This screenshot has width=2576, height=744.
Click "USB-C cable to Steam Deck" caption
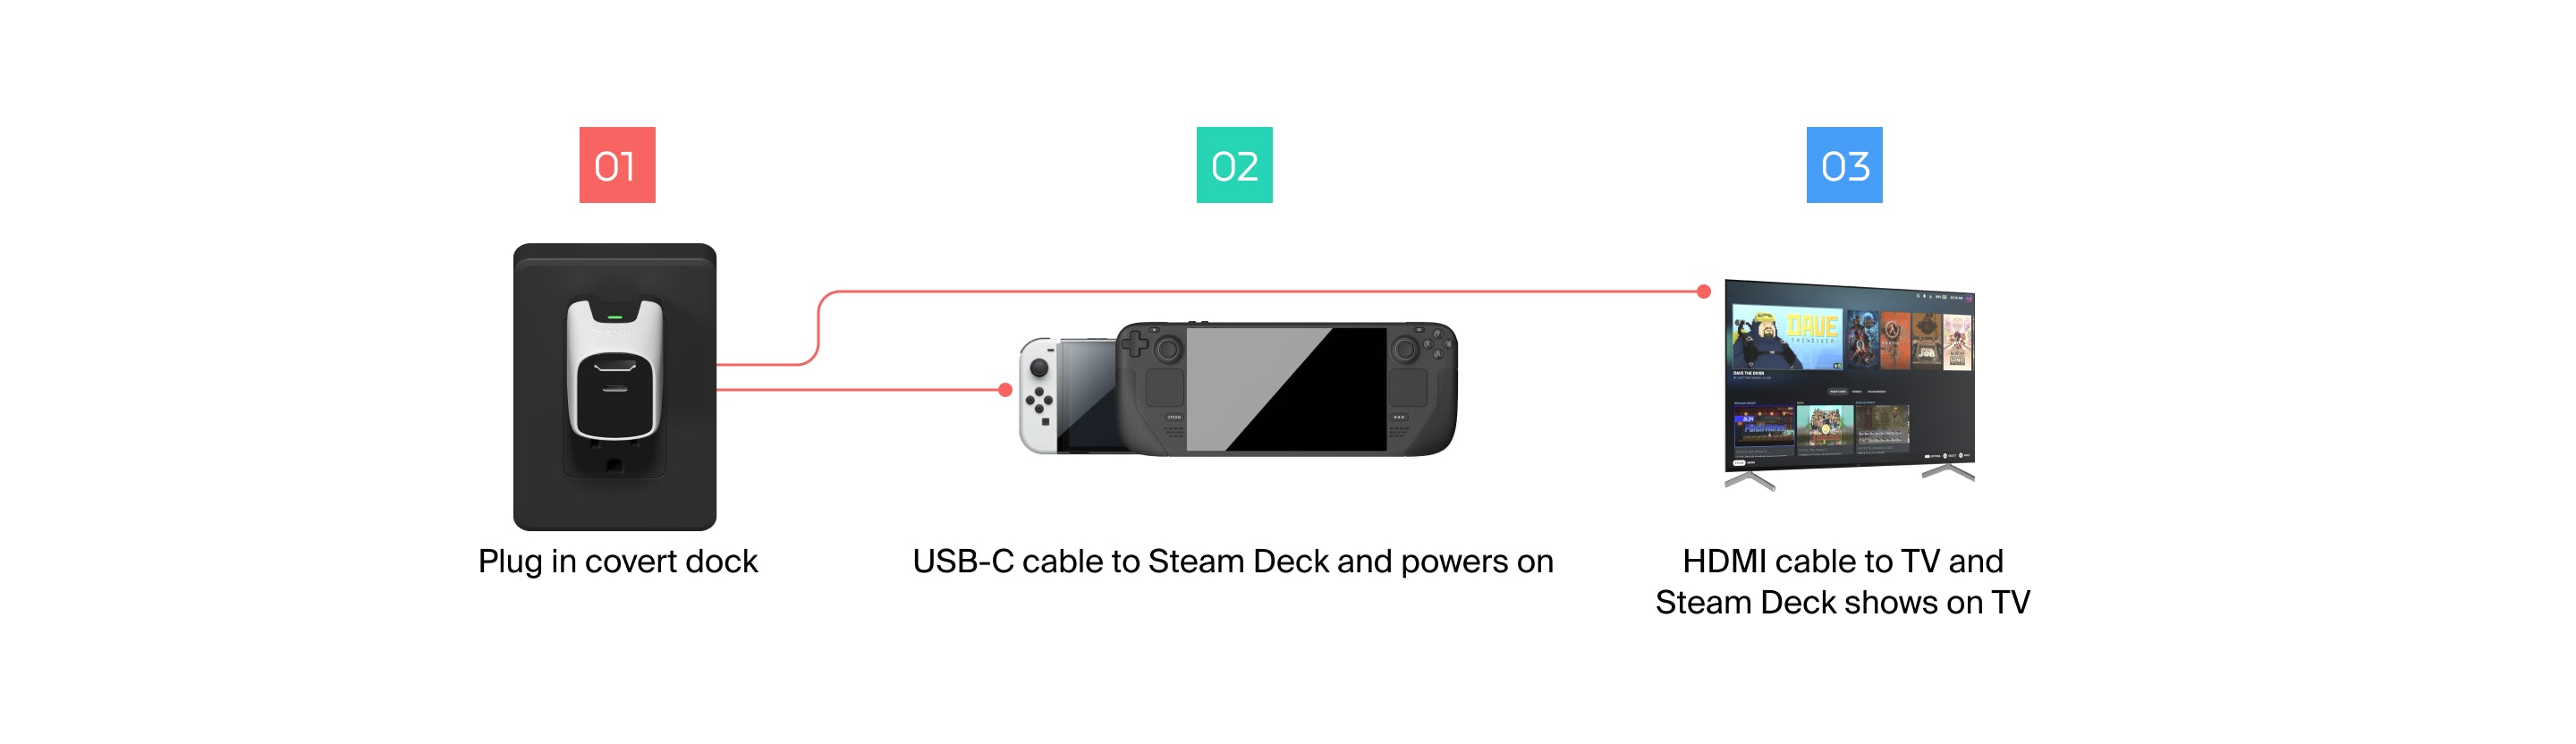coord(1120,561)
